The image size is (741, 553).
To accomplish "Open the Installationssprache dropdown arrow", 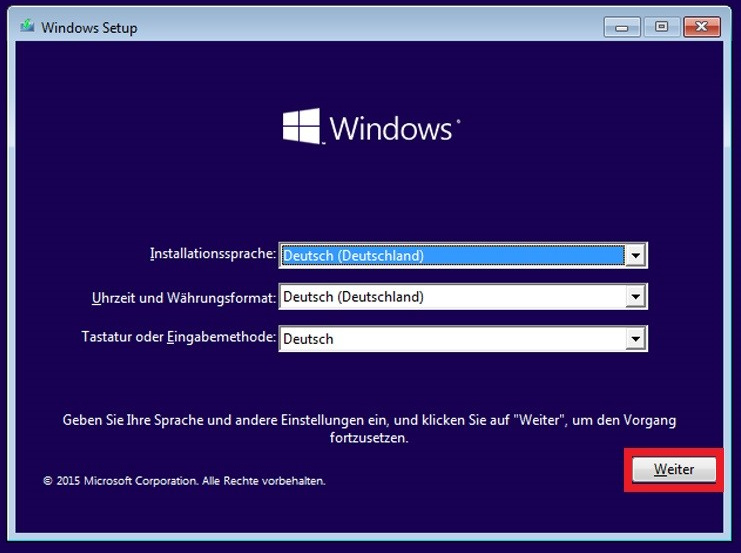I will coord(636,256).
